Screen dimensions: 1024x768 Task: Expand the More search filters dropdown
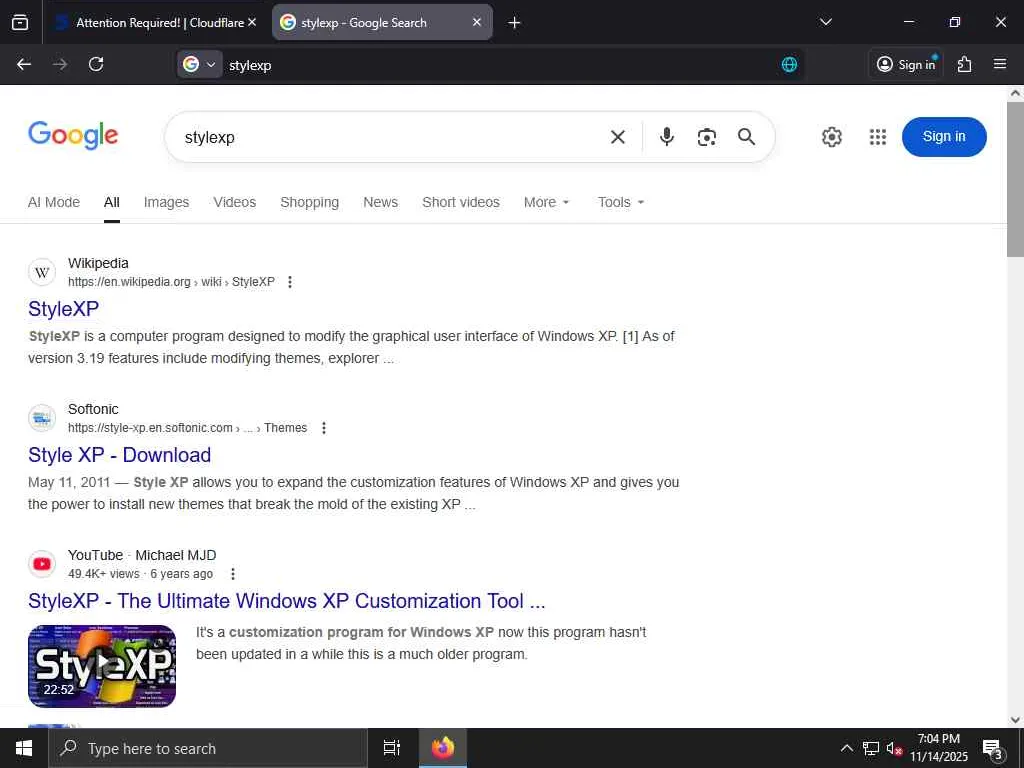tap(547, 202)
